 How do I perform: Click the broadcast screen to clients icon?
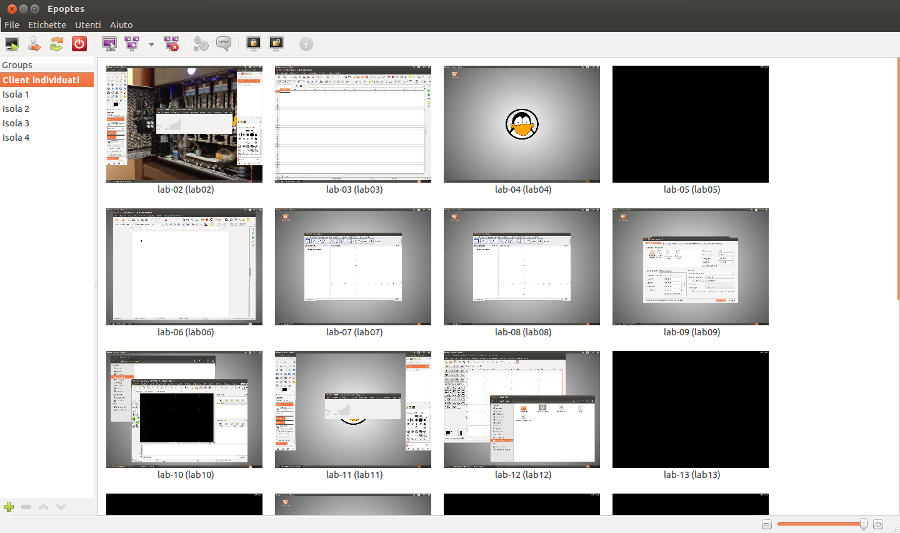(x=132, y=44)
